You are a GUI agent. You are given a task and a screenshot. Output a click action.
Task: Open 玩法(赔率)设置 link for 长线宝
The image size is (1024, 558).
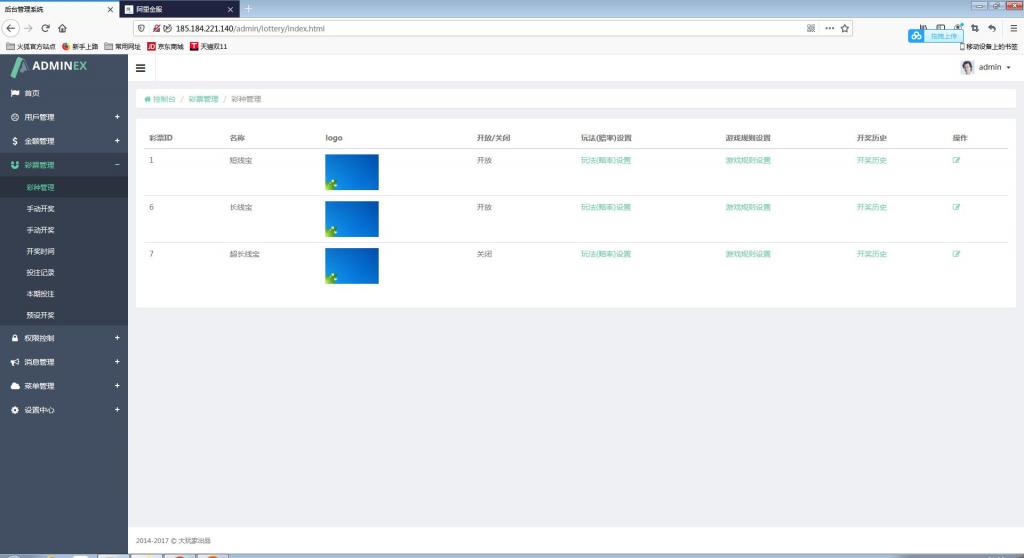coord(606,207)
